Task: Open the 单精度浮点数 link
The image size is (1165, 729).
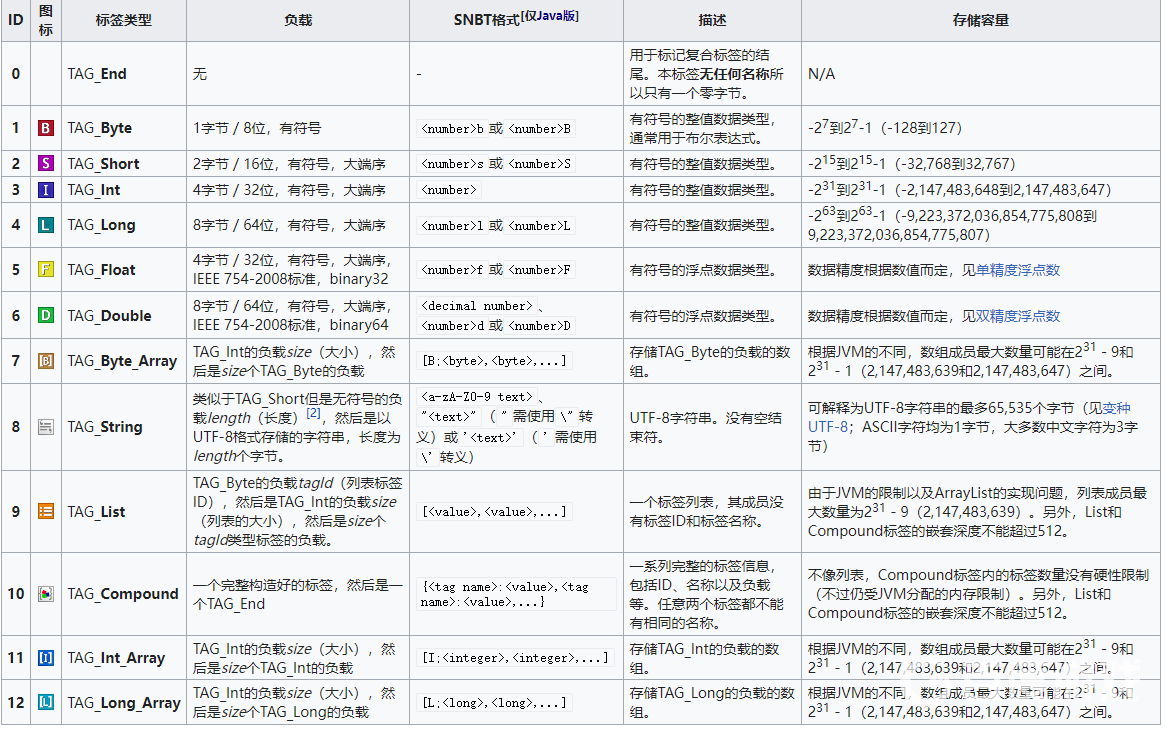Action: point(1017,270)
